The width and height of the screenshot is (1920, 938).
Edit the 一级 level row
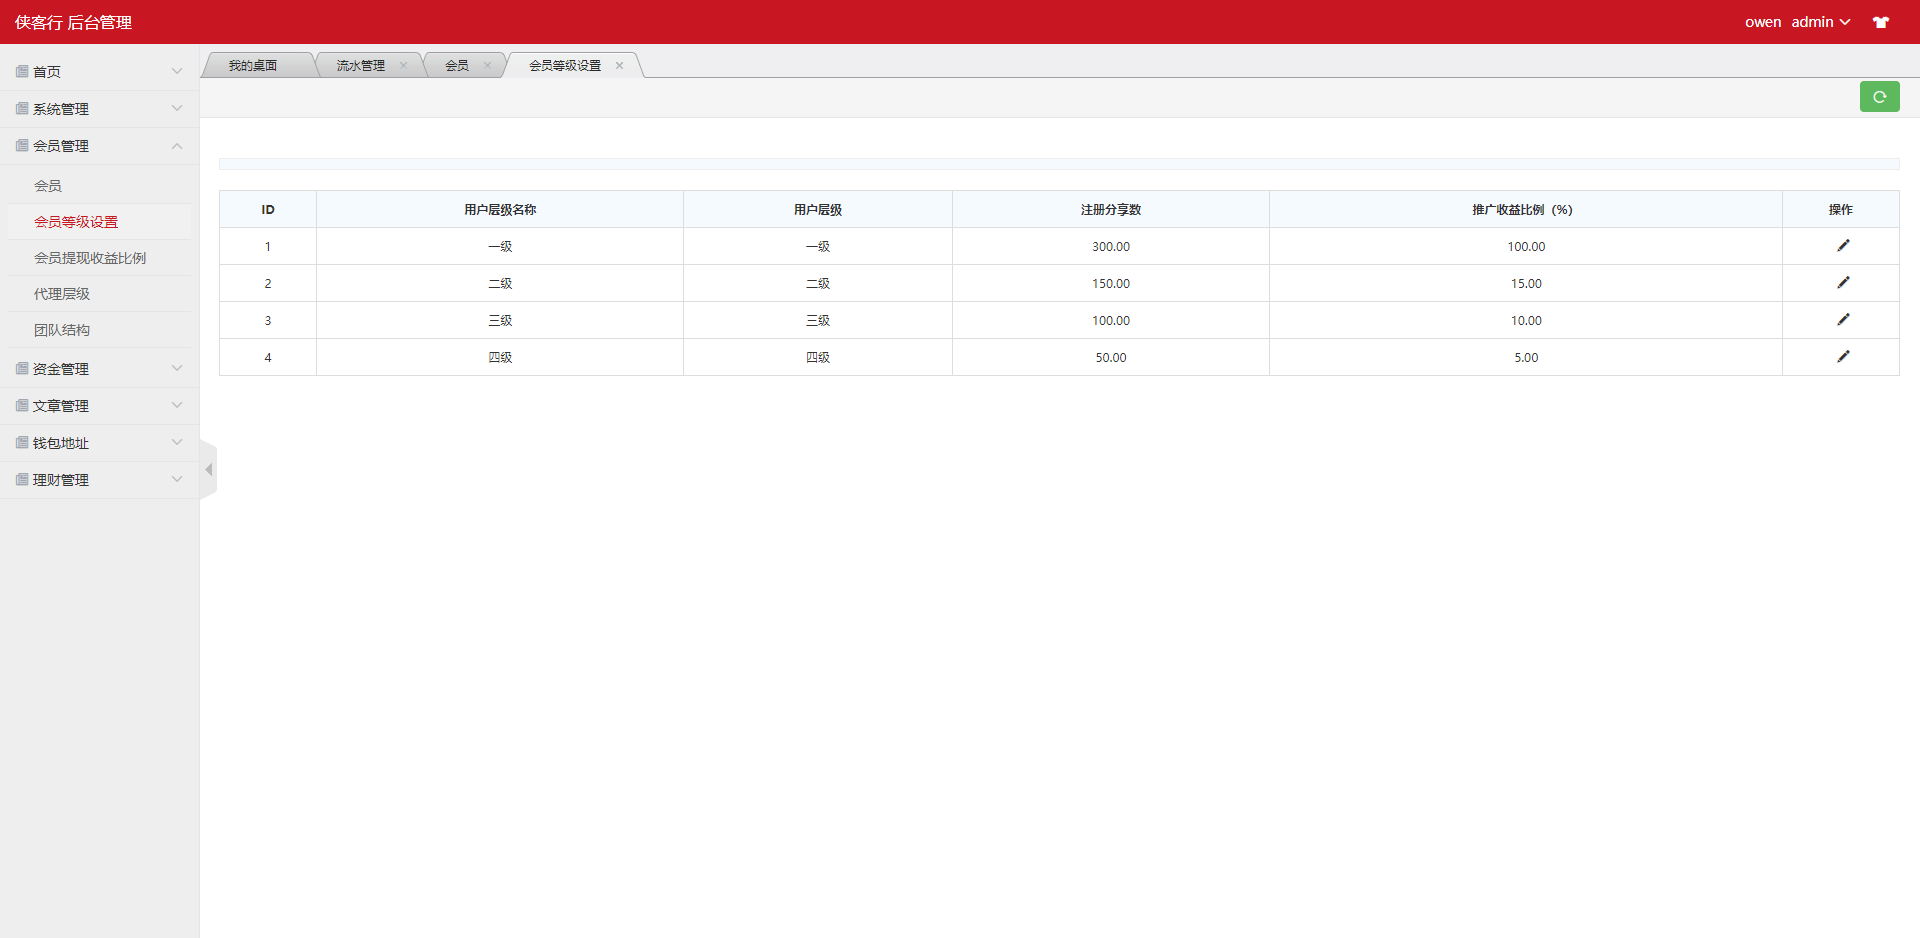pyautogui.click(x=1843, y=246)
